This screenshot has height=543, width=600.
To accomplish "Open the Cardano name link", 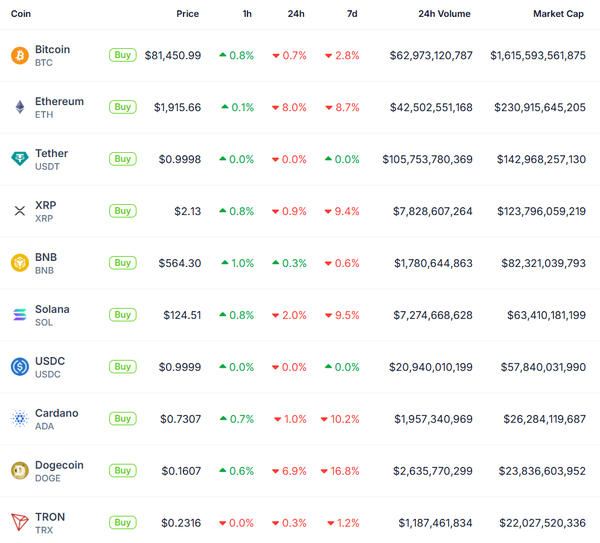I will coord(56,413).
